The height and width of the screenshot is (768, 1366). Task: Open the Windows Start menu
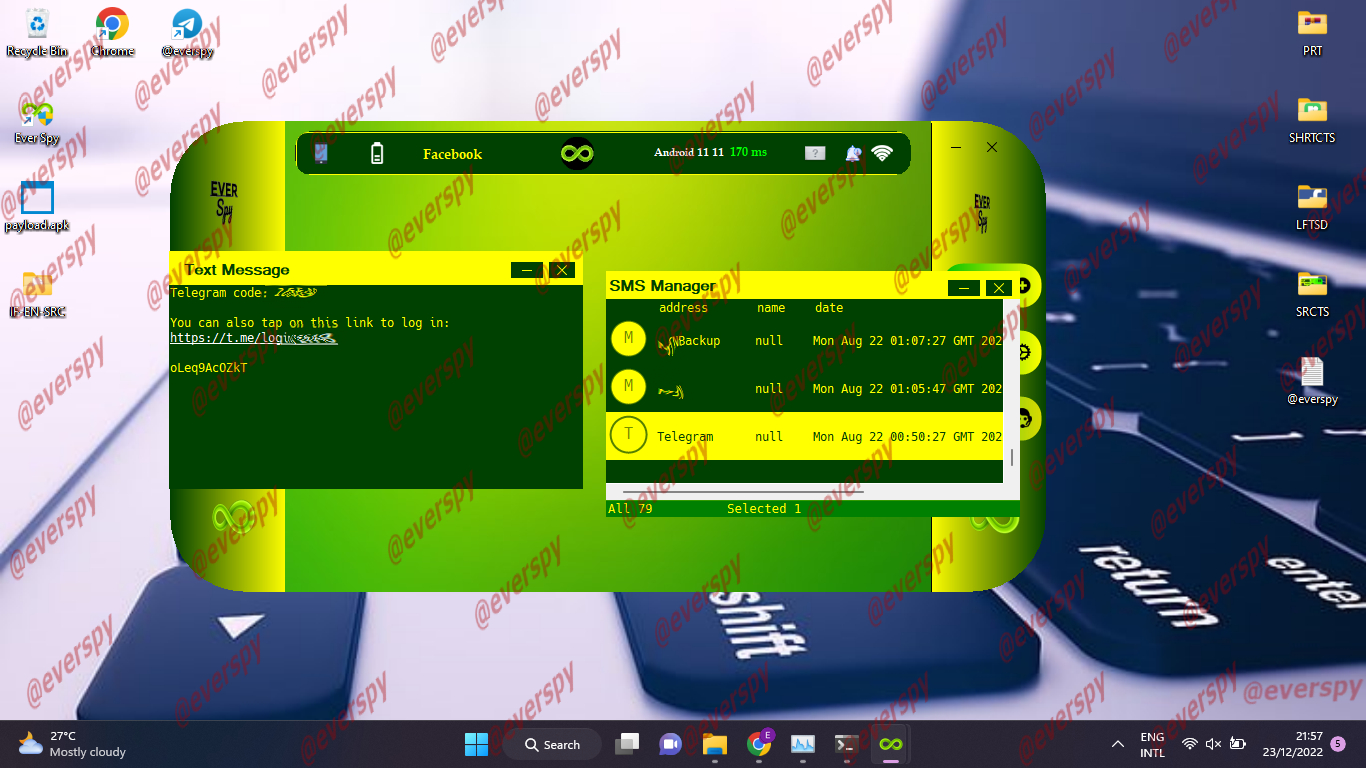[x=476, y=744]
